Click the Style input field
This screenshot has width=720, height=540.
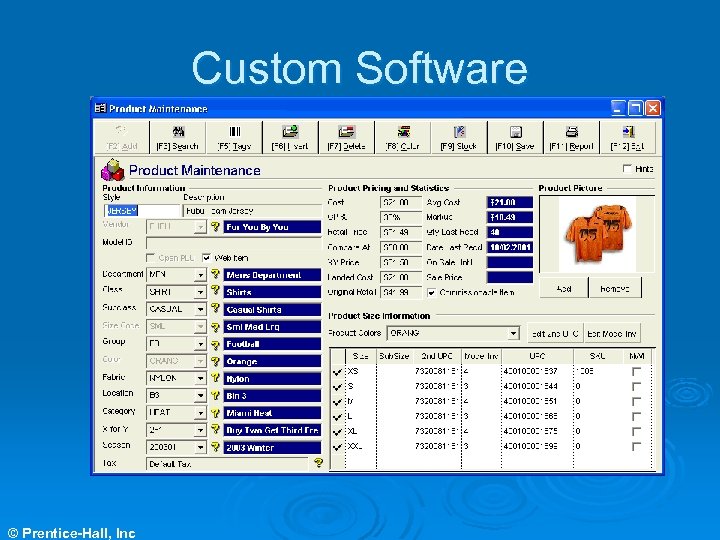point(142,211)
